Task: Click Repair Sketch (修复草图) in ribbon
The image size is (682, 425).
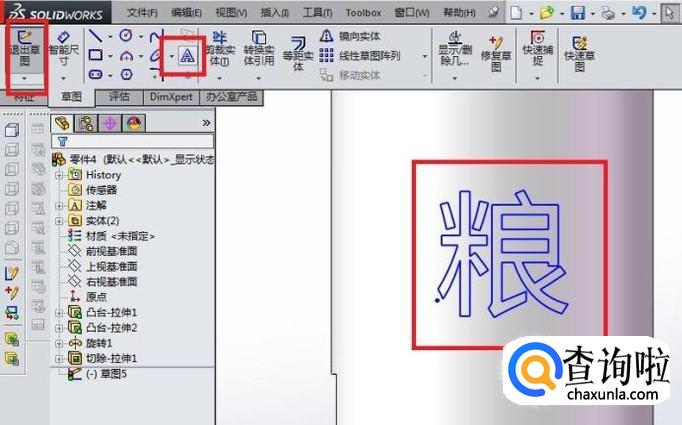Action: pos(496,54)
